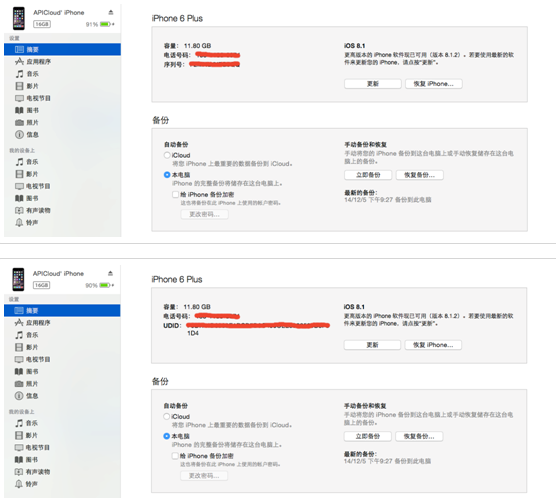This screenshot has height=502, width=556.
Task: Open 电视节目 under 我的设备上 in upper sidebar
Action: click(x=33, y=186)
